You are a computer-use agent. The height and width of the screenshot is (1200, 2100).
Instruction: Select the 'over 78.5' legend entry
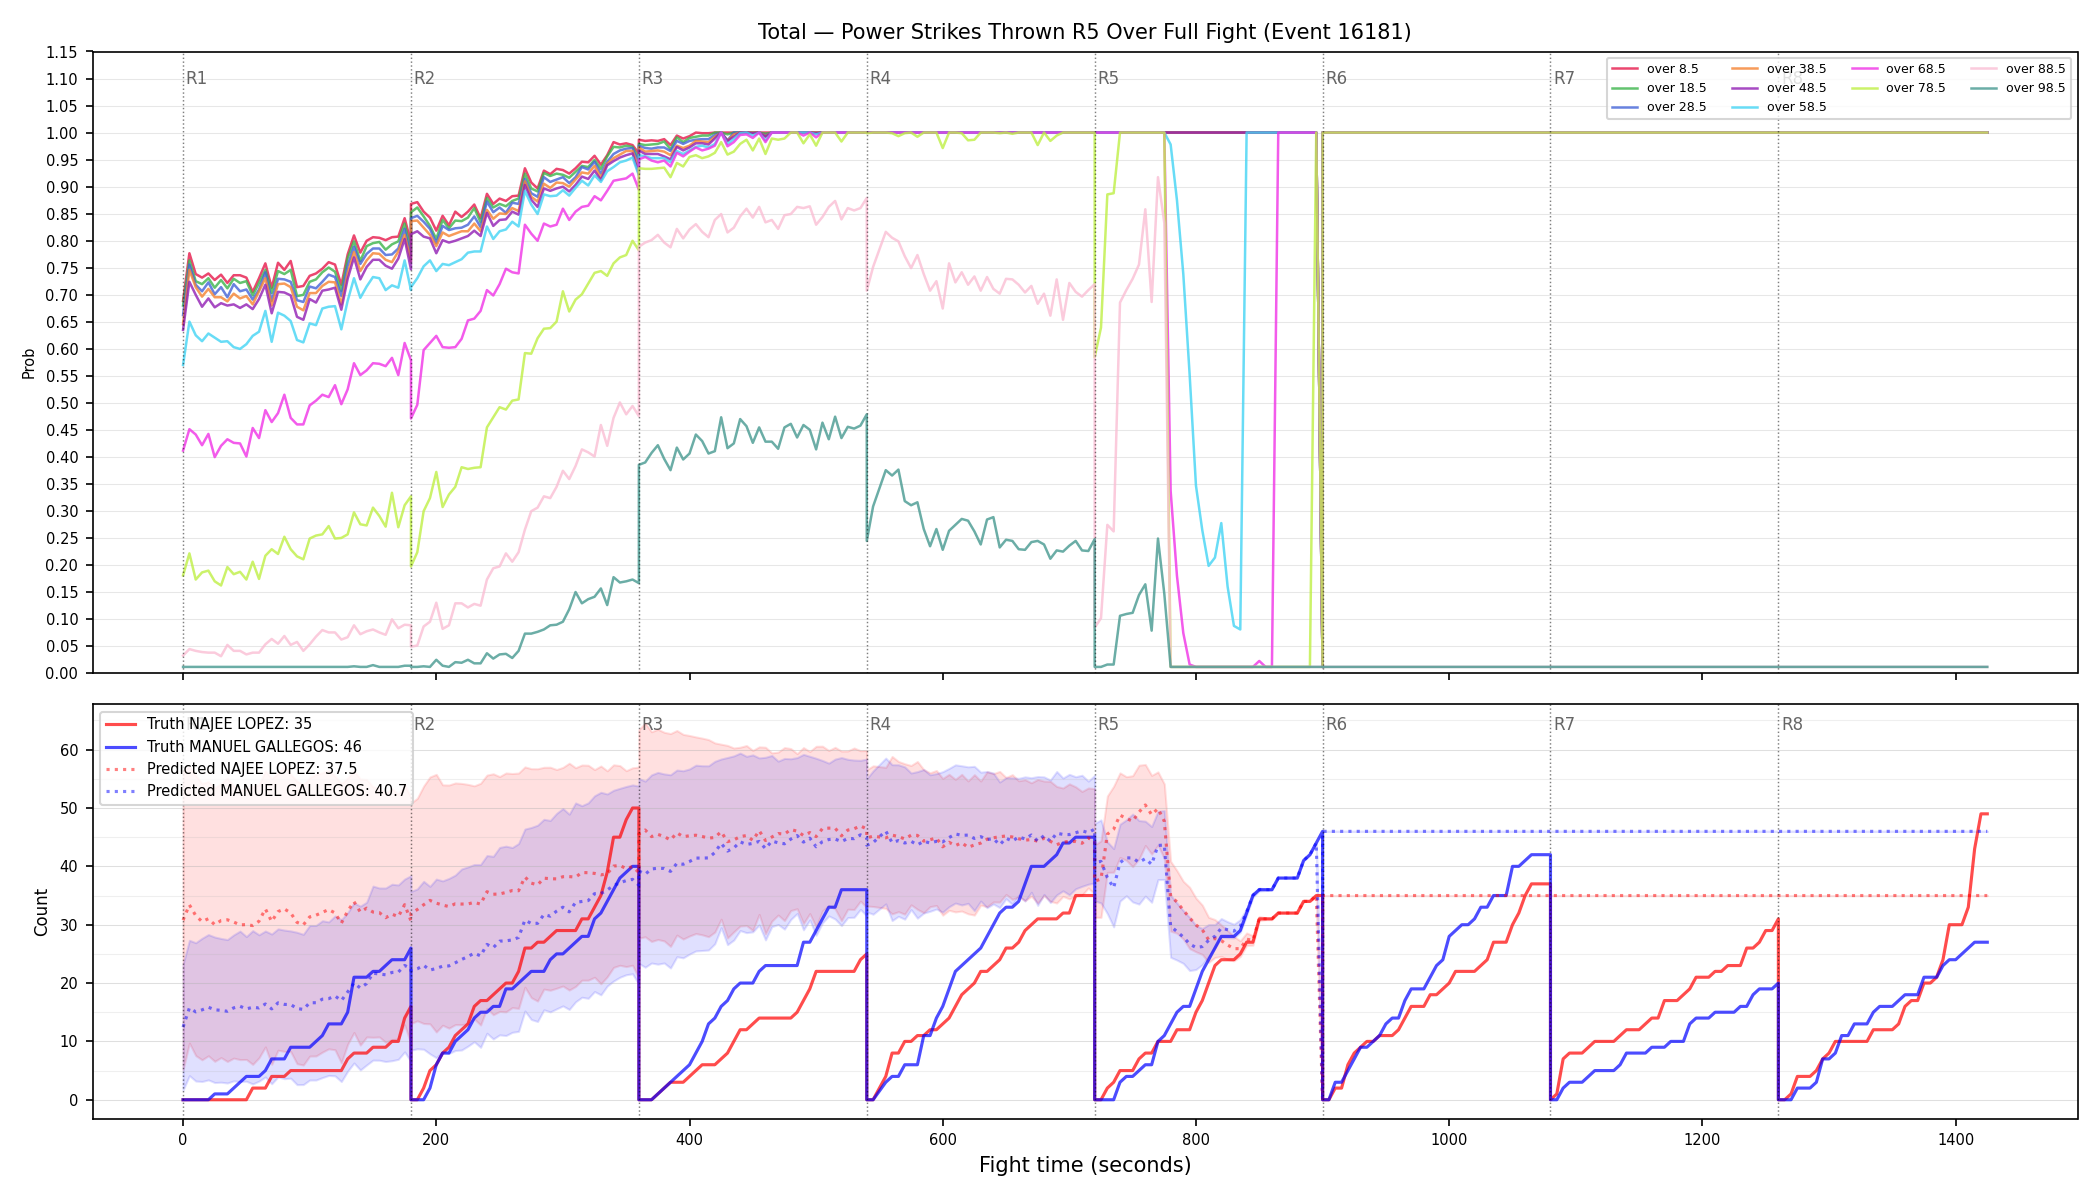tap(1898, 88)
